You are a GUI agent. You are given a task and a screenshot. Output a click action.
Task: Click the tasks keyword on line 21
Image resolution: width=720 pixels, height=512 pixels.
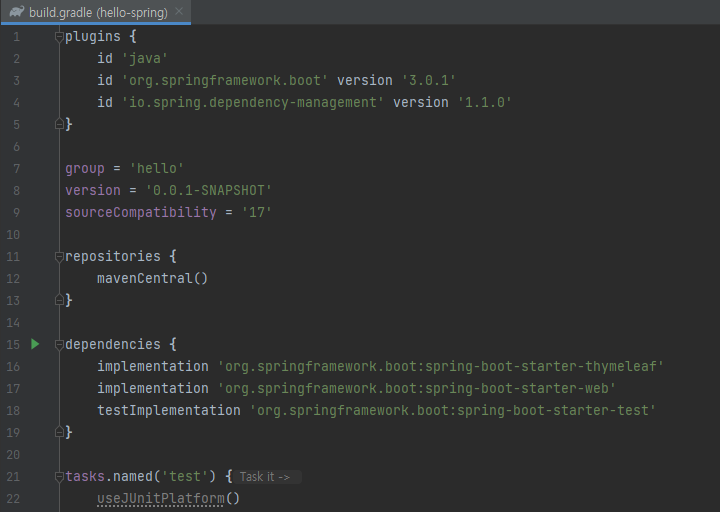click(85, 477)
